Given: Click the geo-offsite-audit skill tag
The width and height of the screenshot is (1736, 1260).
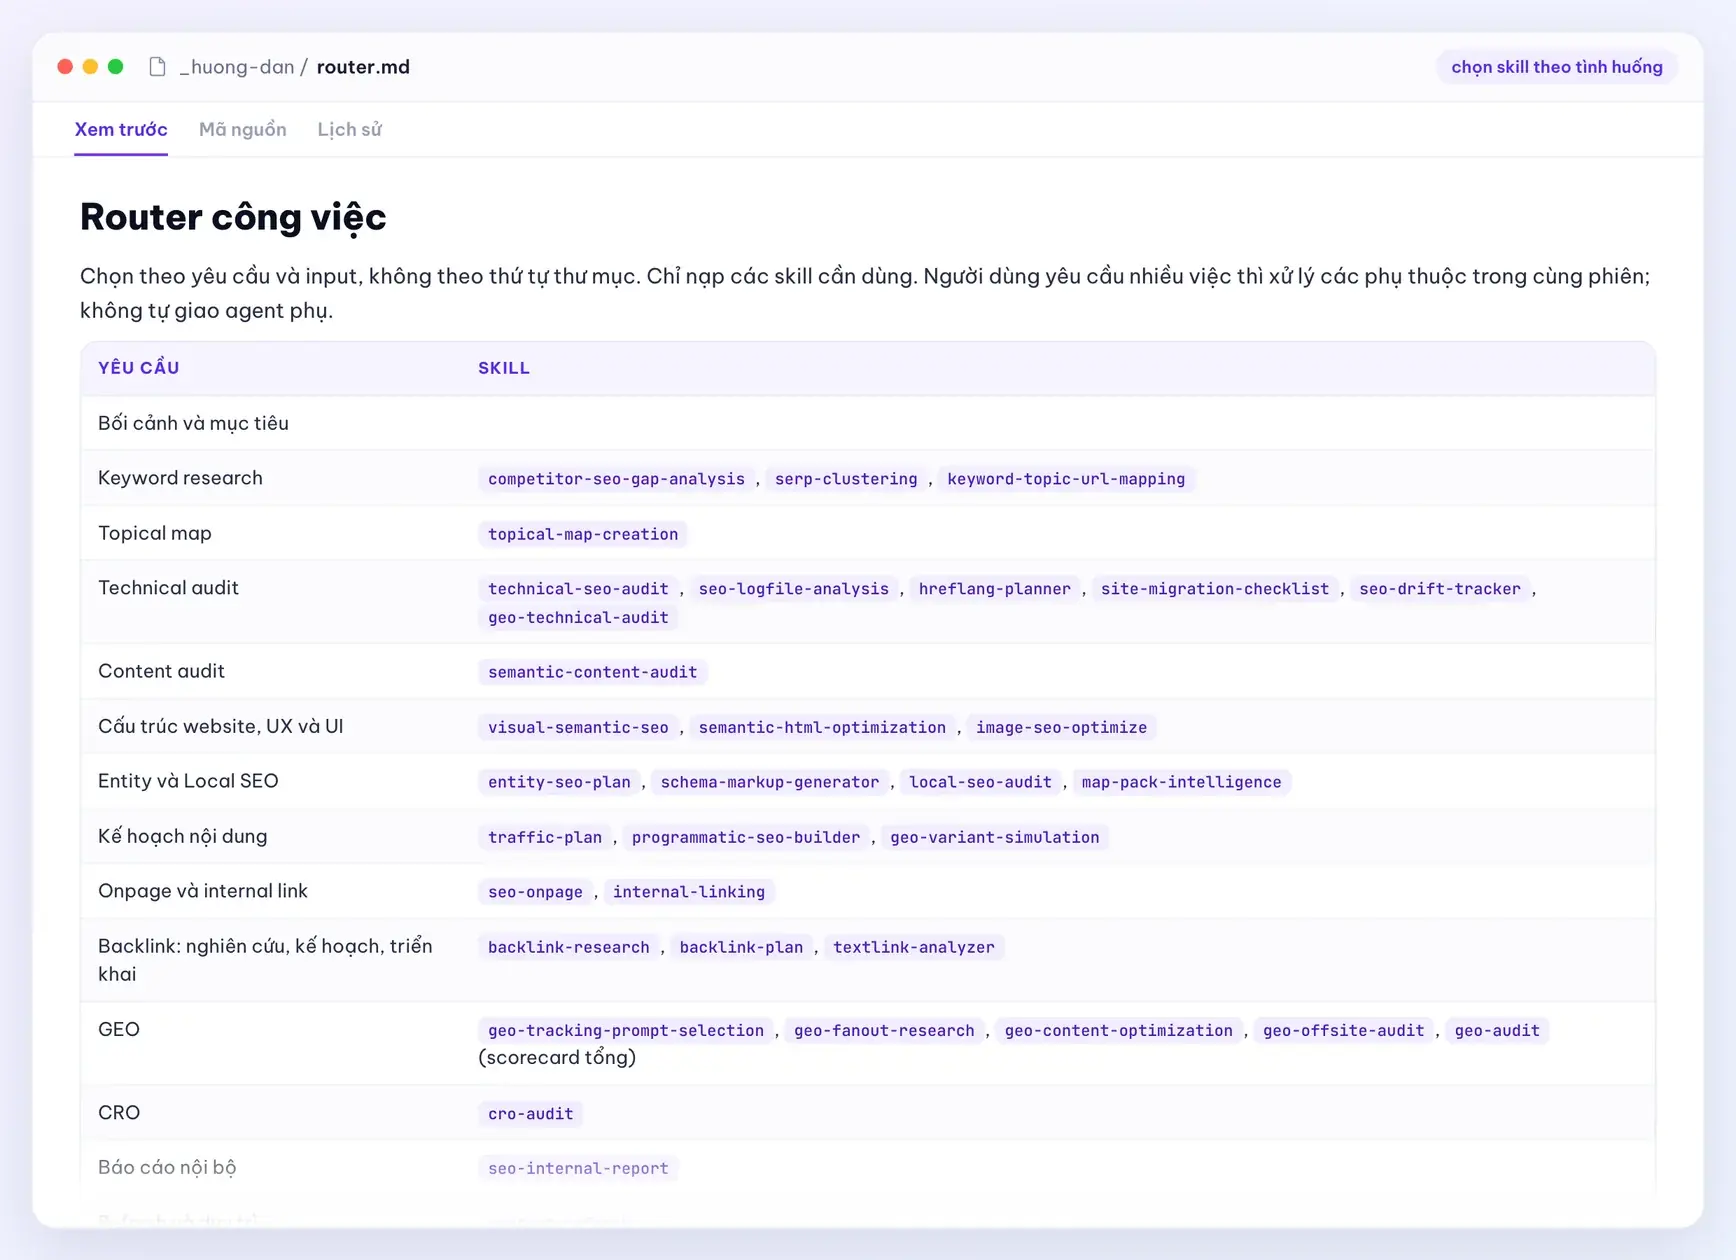Looking at the screenshot, I should coord(1343,1031).
